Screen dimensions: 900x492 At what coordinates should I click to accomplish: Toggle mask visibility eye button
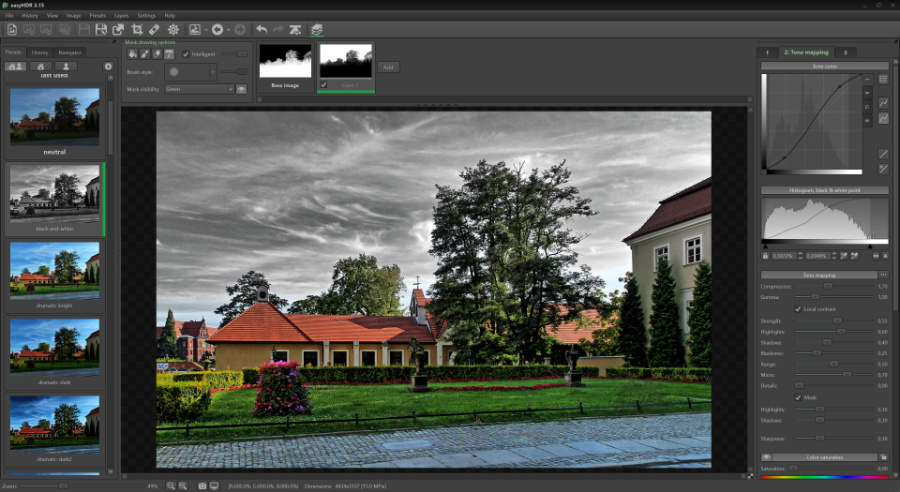click(x=241, y=89)
